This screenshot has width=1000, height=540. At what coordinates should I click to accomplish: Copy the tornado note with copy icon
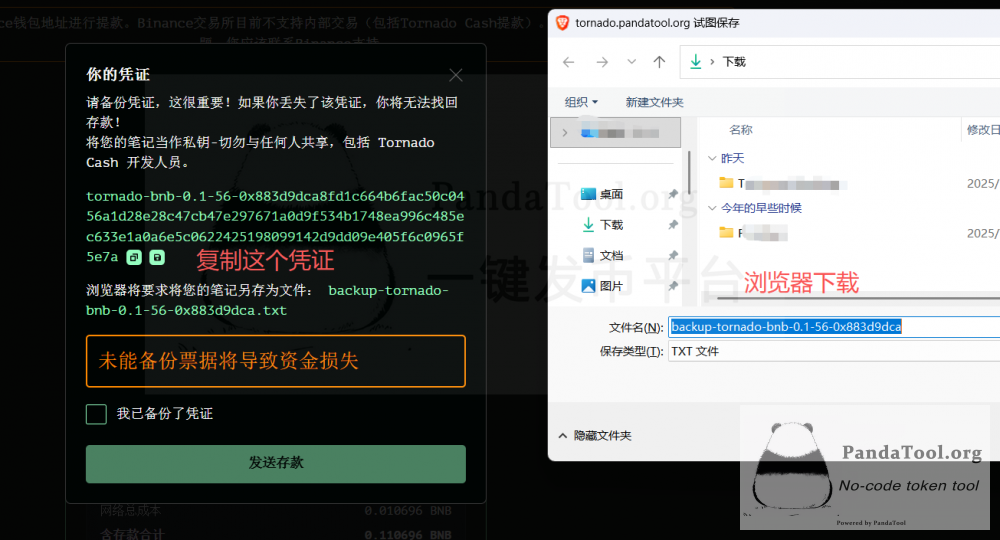[134, 258]
